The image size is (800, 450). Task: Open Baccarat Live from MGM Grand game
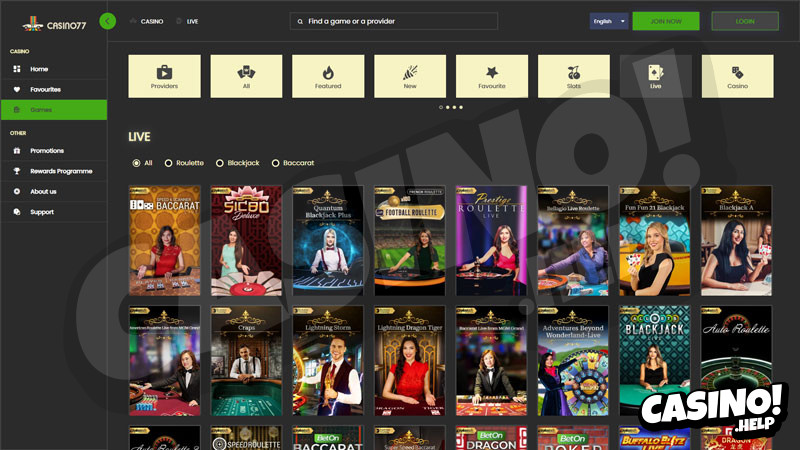491,361
